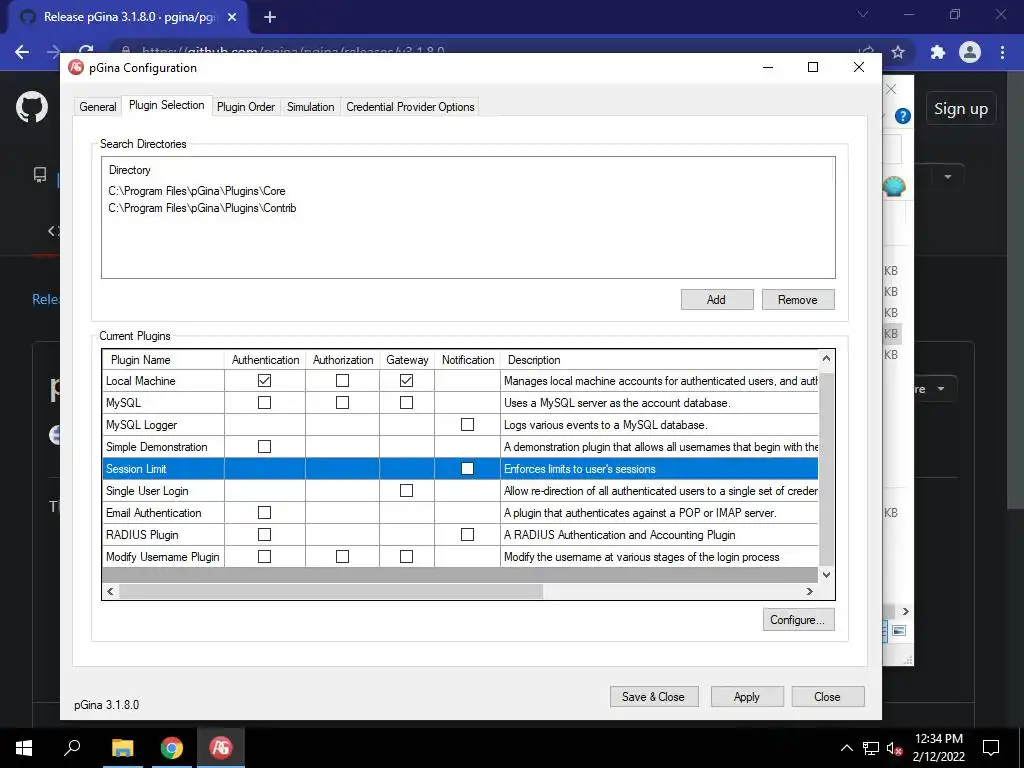Show hidden tray icons chevron

pyautogui.click(x=846, y=748)
